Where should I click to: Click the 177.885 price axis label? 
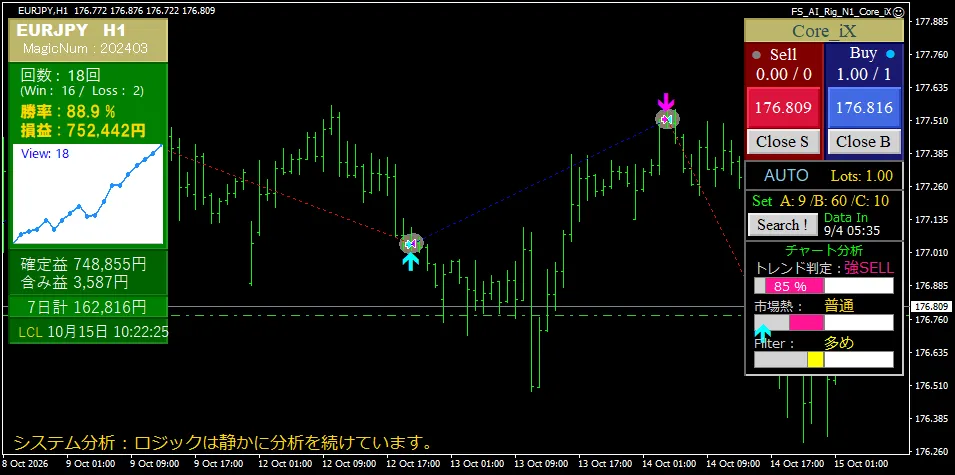[930, 22]
